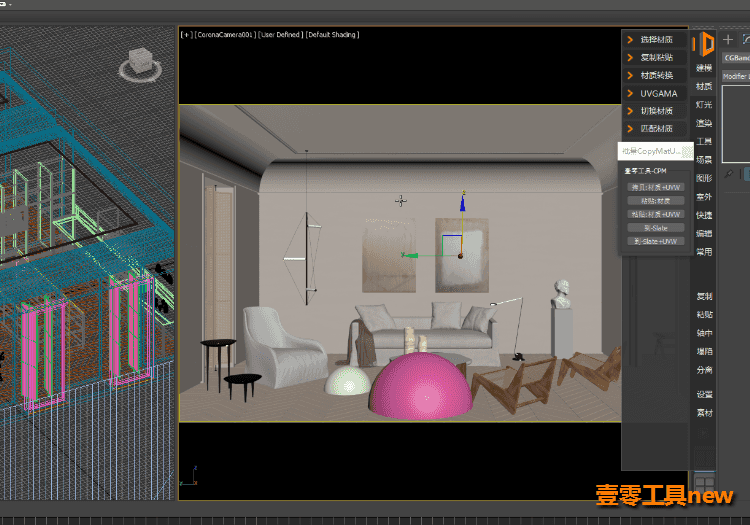
Task: Select the pink dome object
Action: [x=421, y=387]
